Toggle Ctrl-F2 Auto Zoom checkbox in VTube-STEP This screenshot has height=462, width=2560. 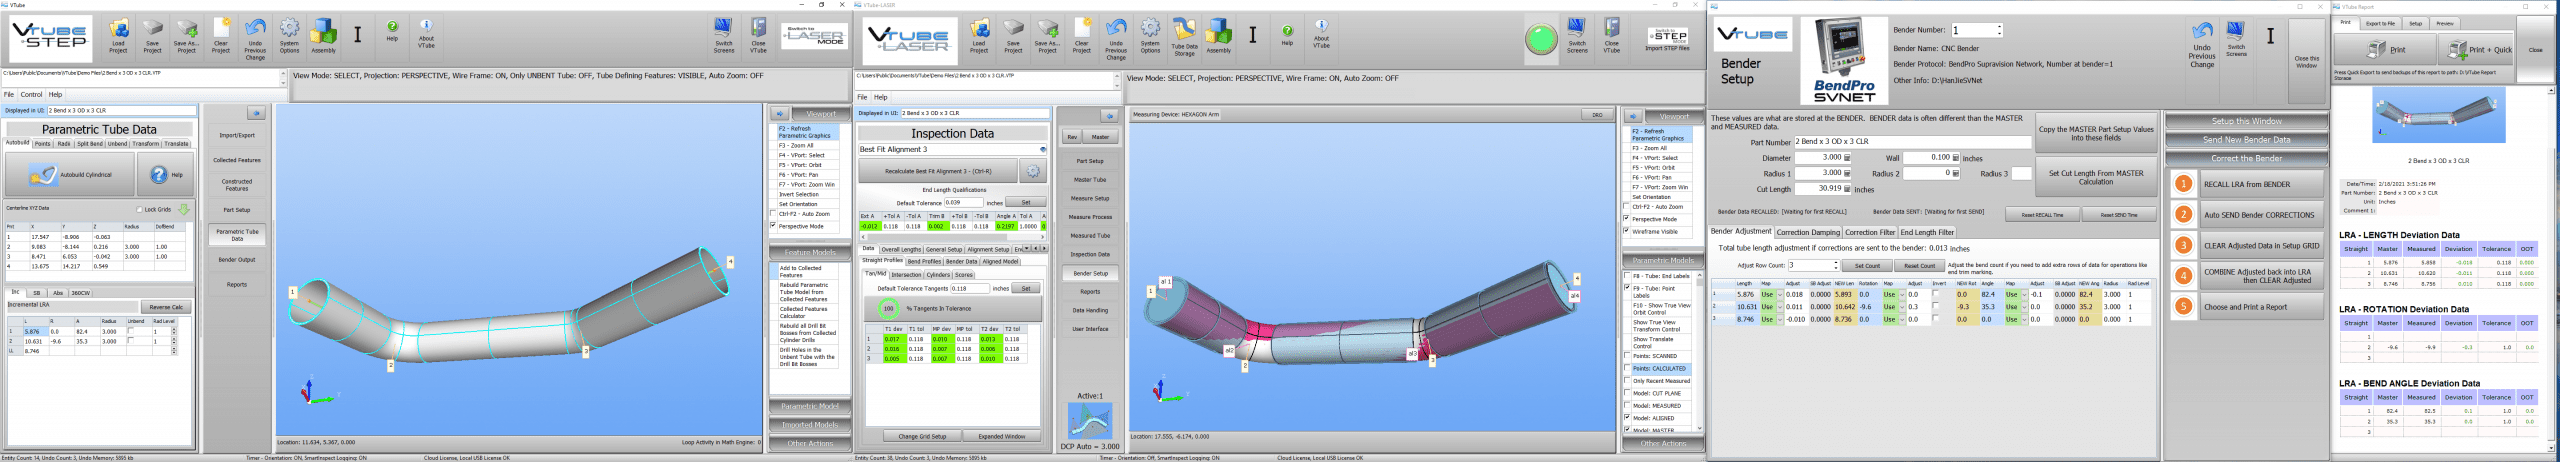tap(773, 214)
